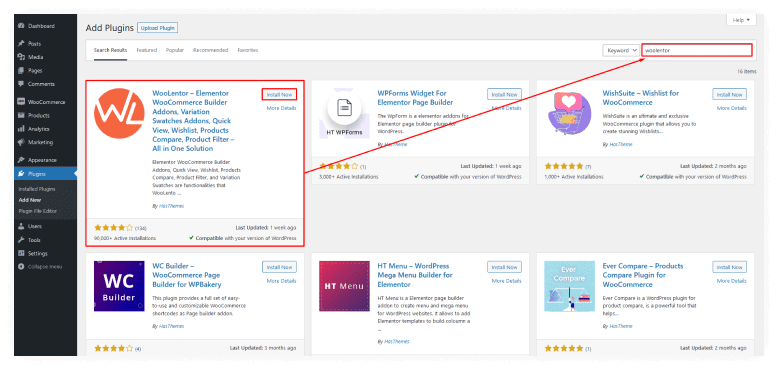The width and height of the screenshot is (778, 370).
Task: Switch to the Recommended tab
Action: (210, 50)
